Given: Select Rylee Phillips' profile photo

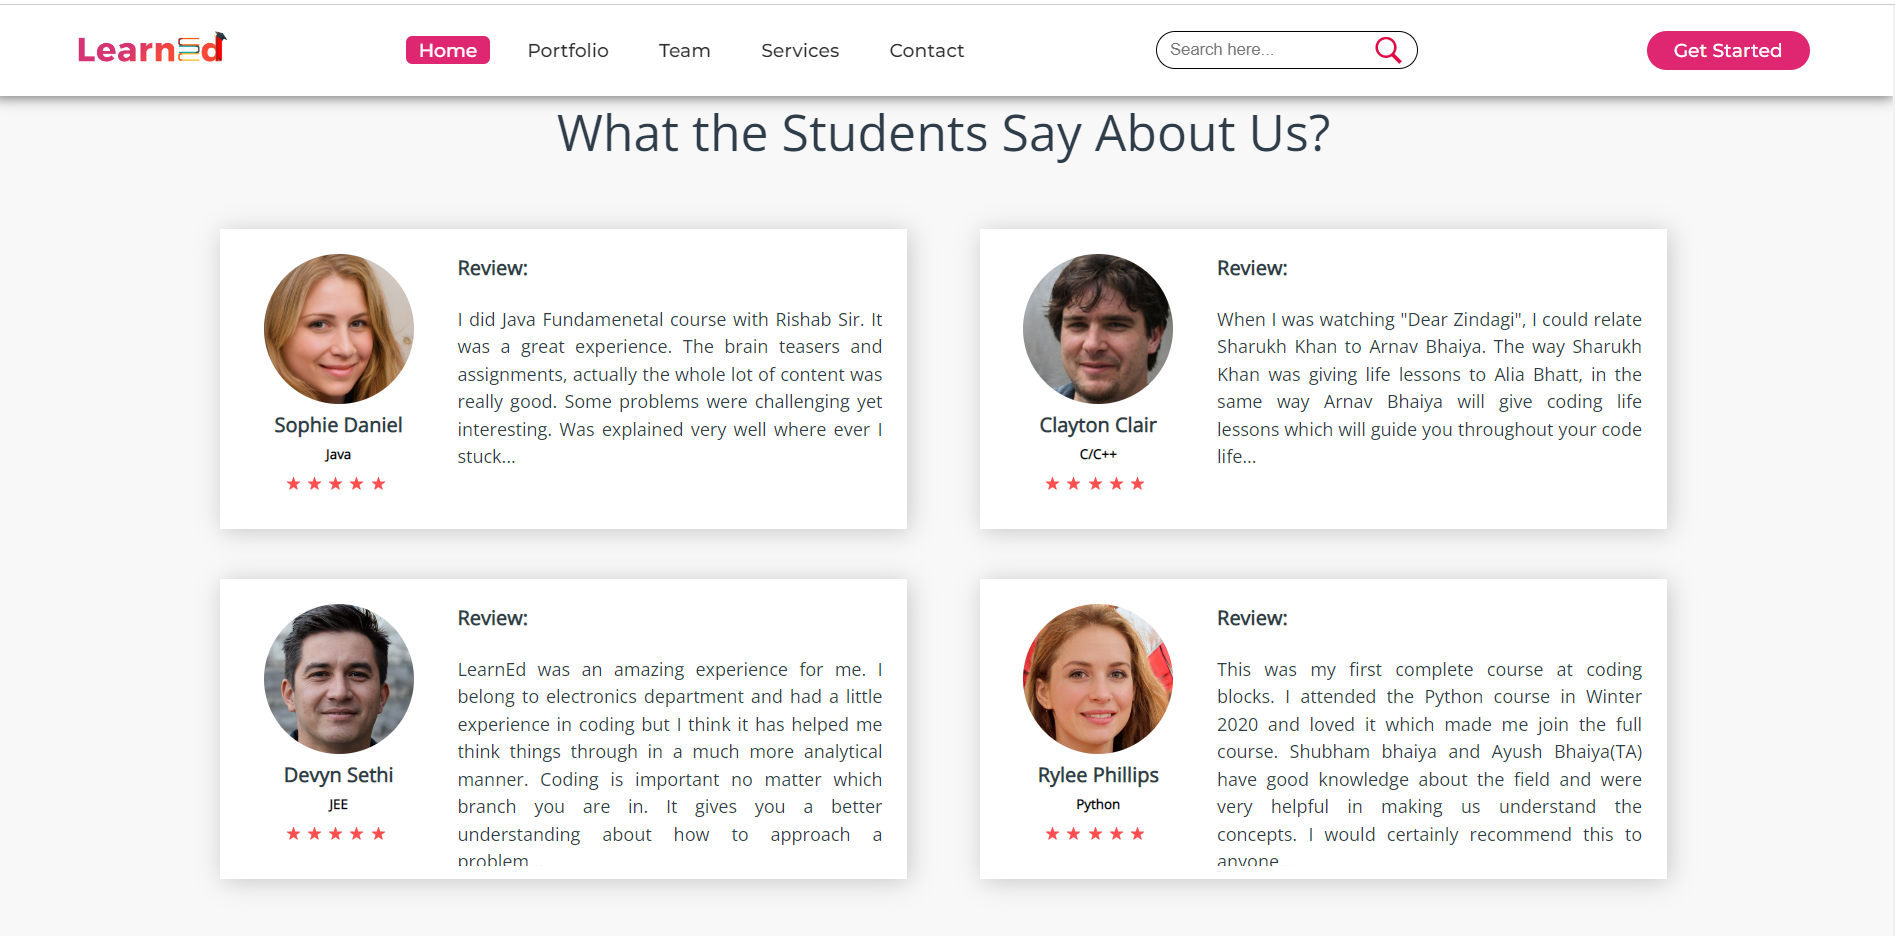Looking at the screenshot, I should pos(1097,678).
